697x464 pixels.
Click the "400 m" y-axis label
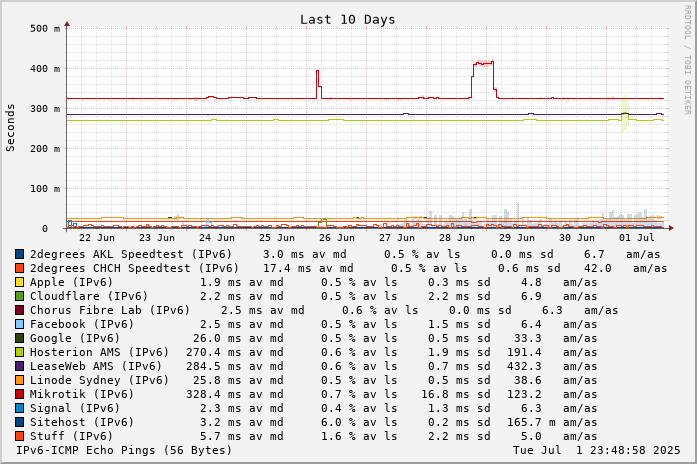pyautogui.click(x=45, y=68)
